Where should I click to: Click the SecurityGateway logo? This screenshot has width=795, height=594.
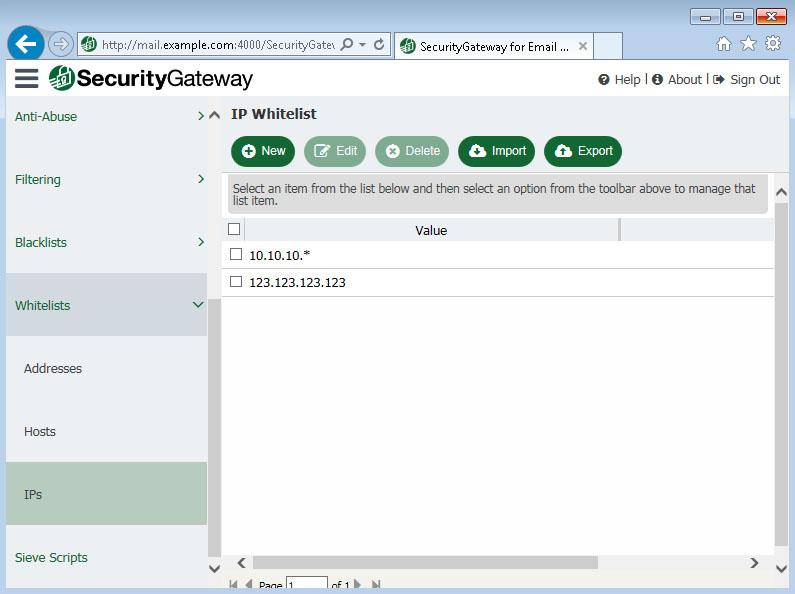tap(151, 79)
